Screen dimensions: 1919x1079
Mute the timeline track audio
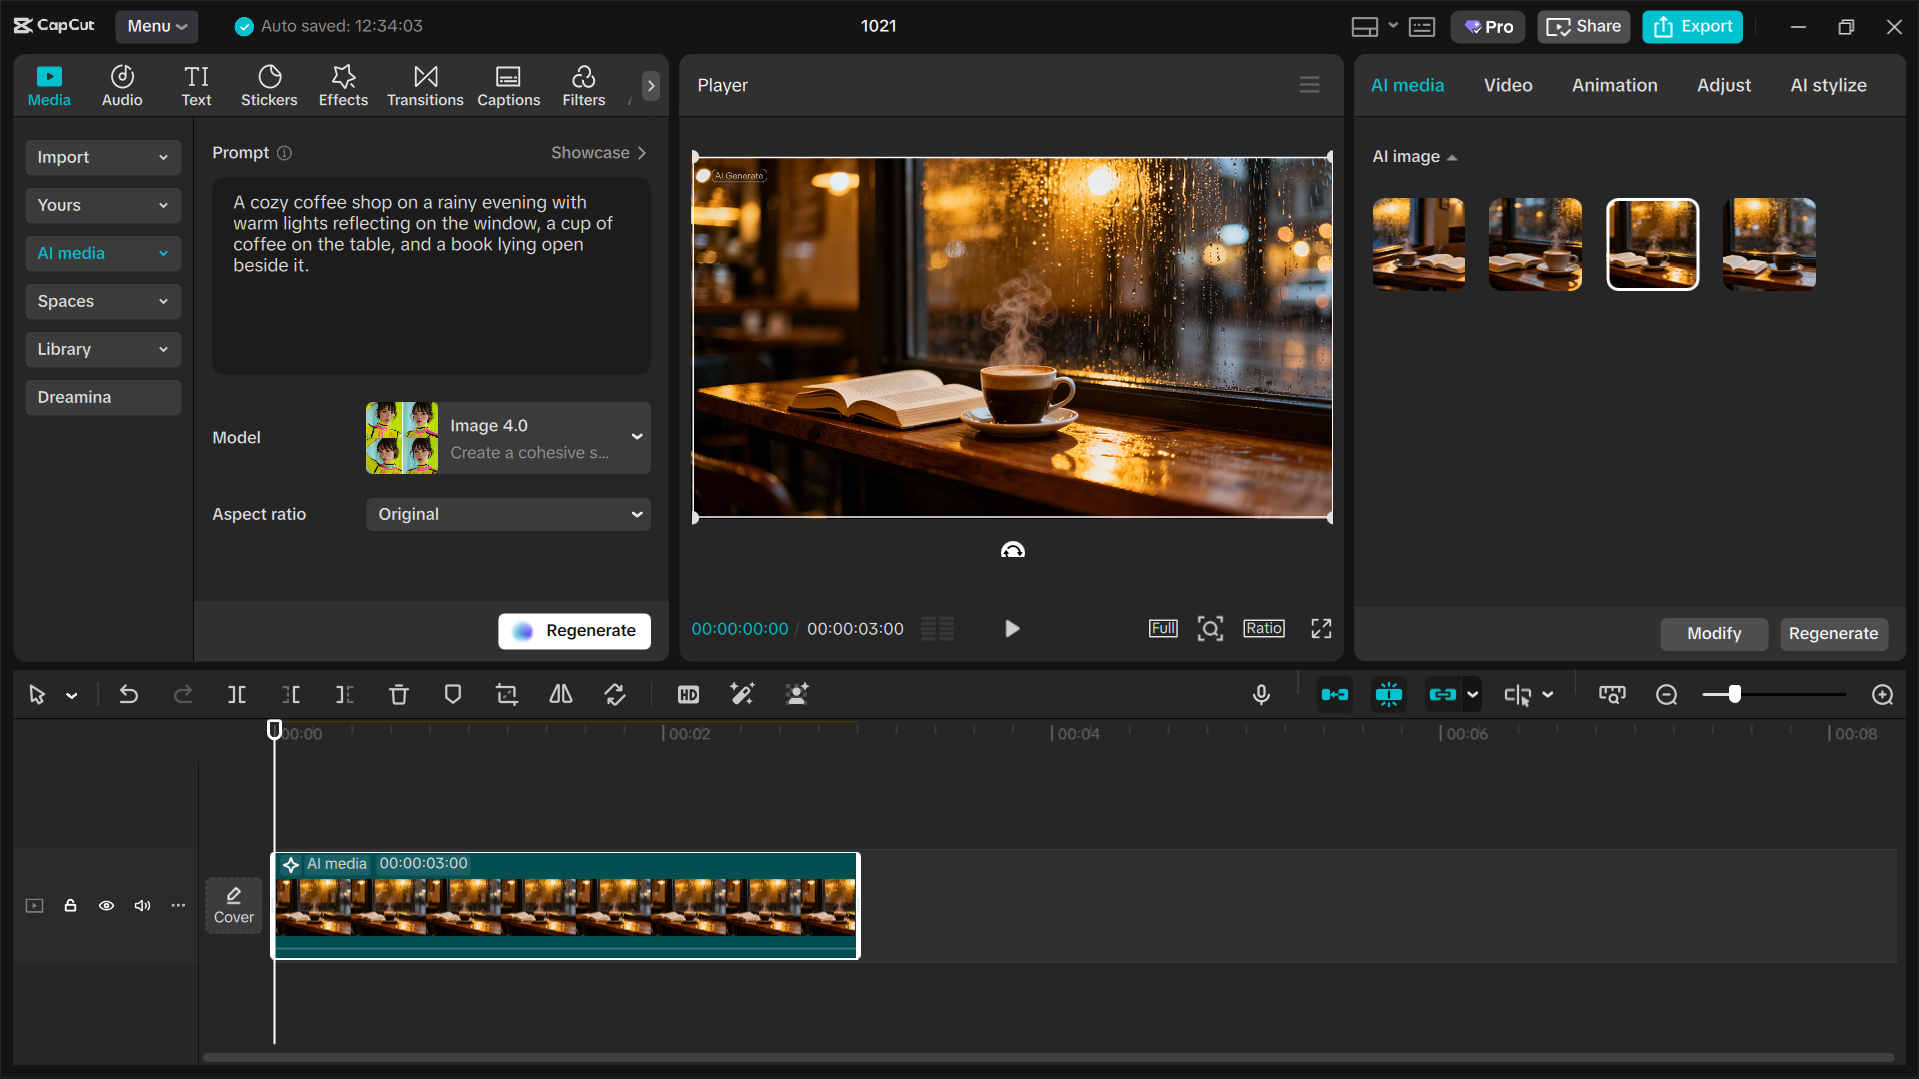(142, 905)
